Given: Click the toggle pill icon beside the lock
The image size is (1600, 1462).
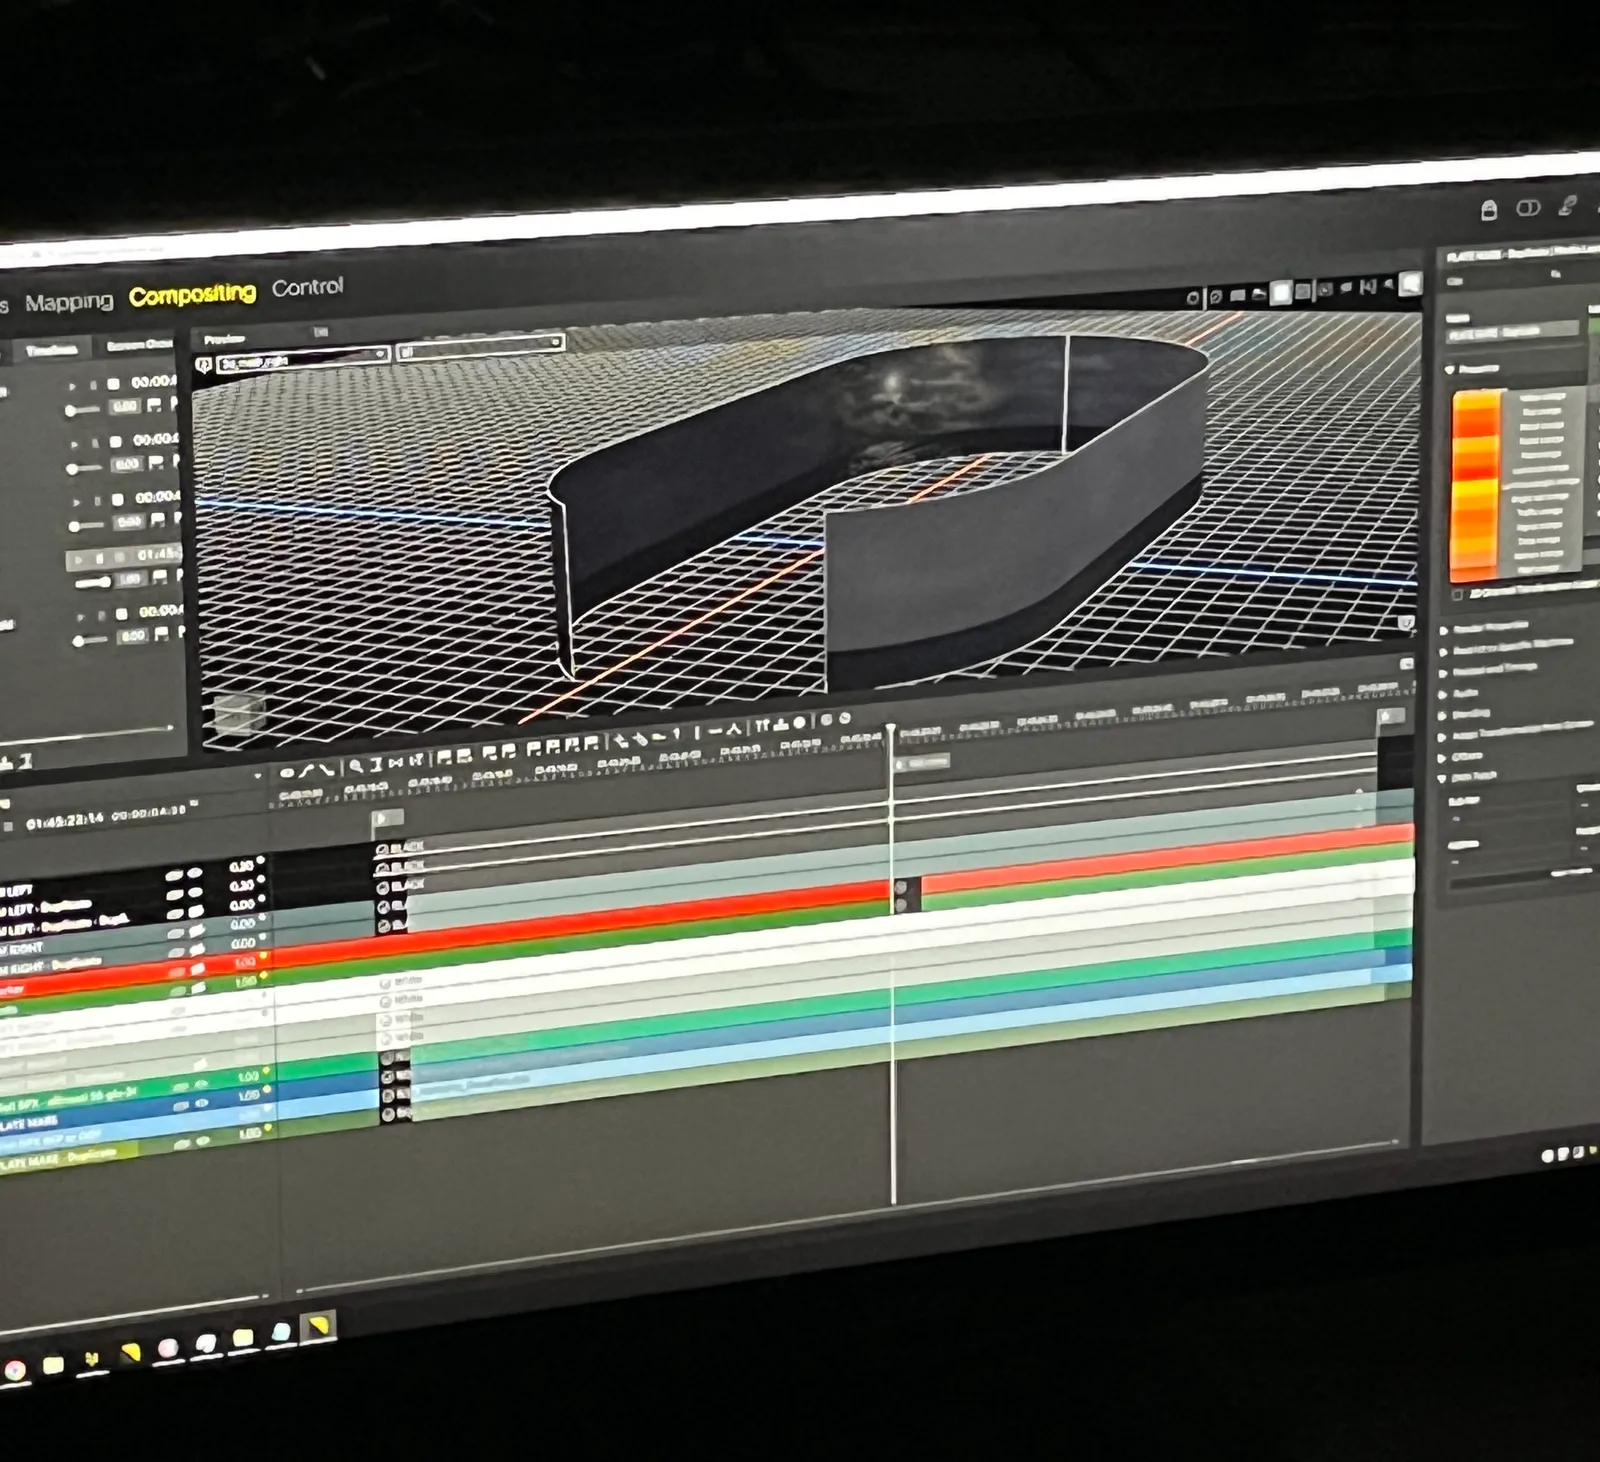Looking at the screenshot, I should pos(1528,208).
